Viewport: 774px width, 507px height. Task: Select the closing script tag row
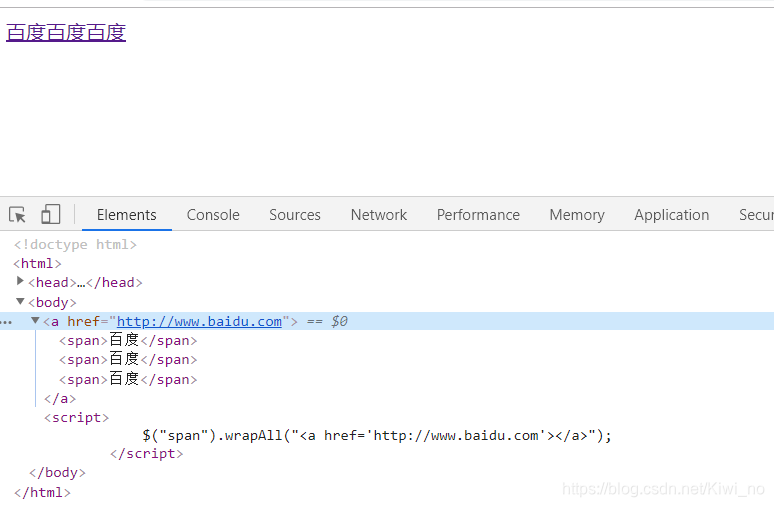[x=147, y=454]
